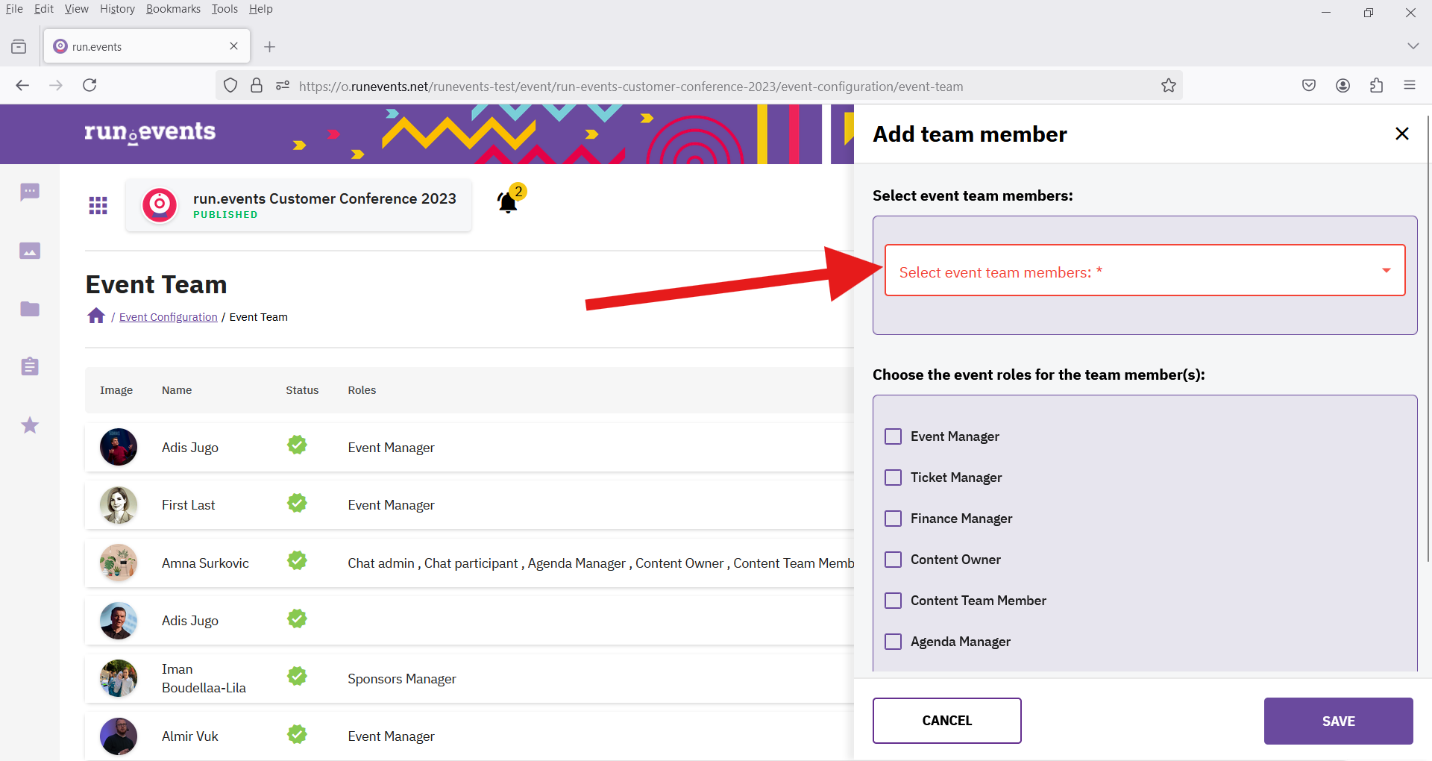Click status check icon for Almir Vuk

(x=297, y=734)
